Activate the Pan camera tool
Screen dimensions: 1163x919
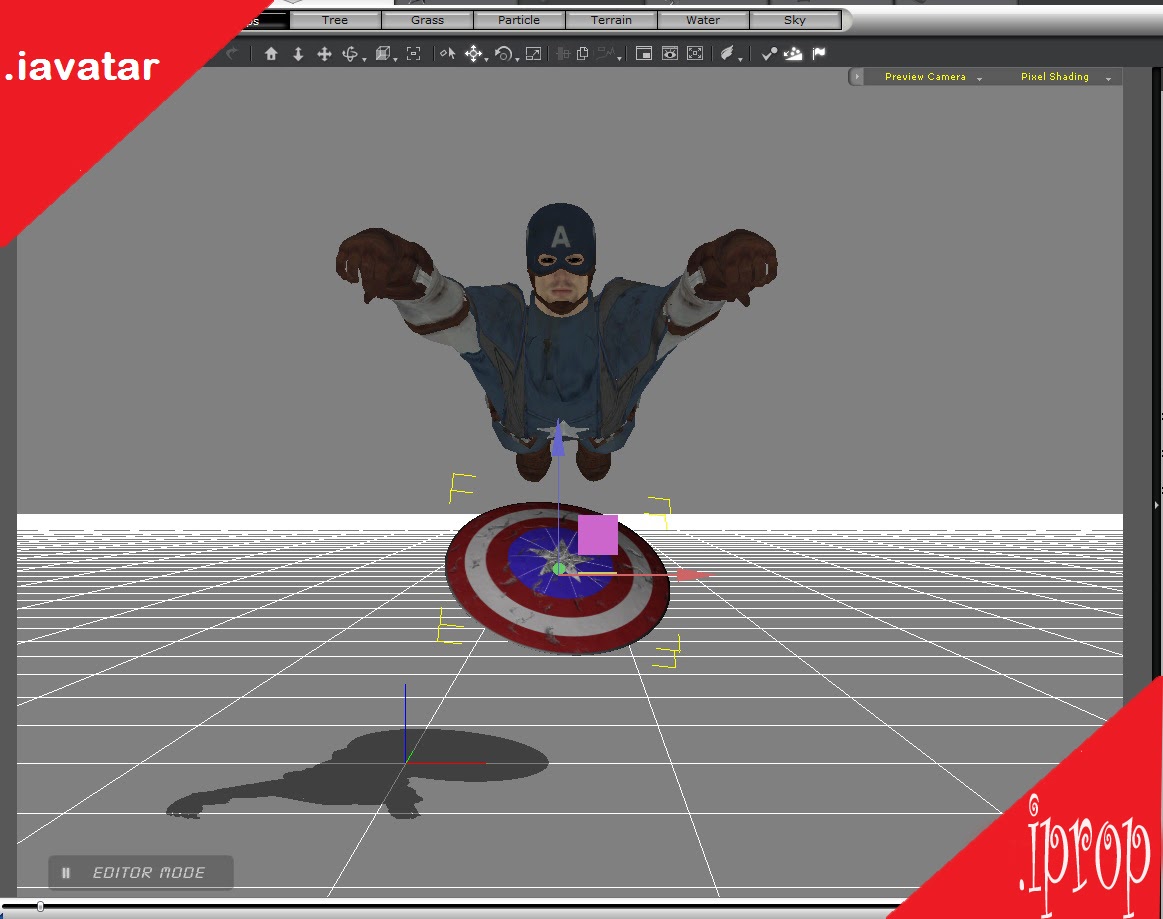pos(325,53)
